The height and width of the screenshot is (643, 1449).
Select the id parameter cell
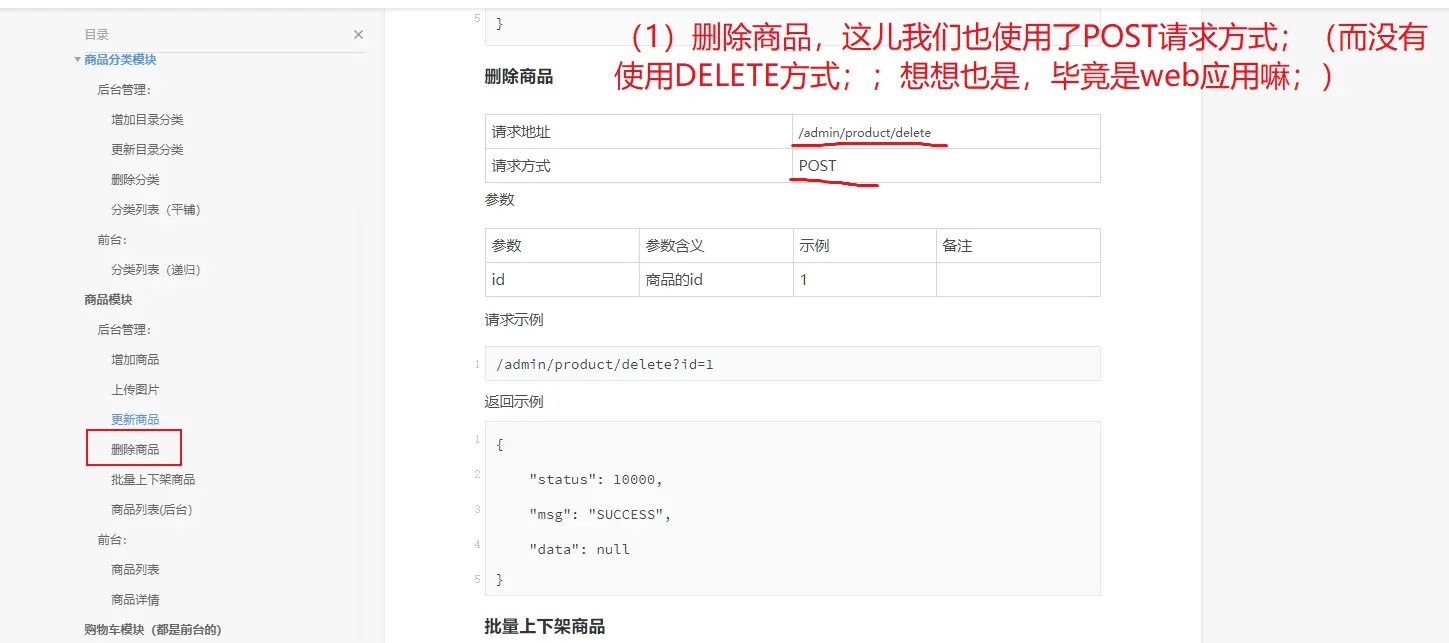click(562, 280)
